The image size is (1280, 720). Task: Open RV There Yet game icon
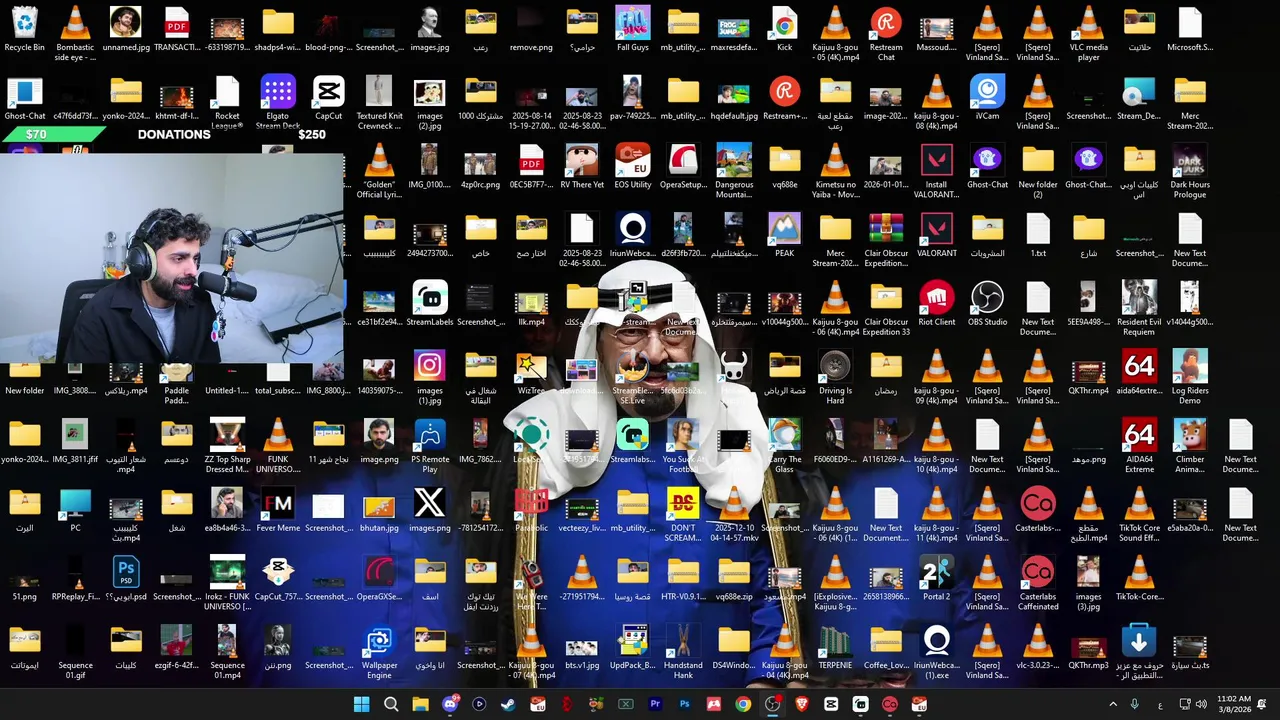pos(582,167)
